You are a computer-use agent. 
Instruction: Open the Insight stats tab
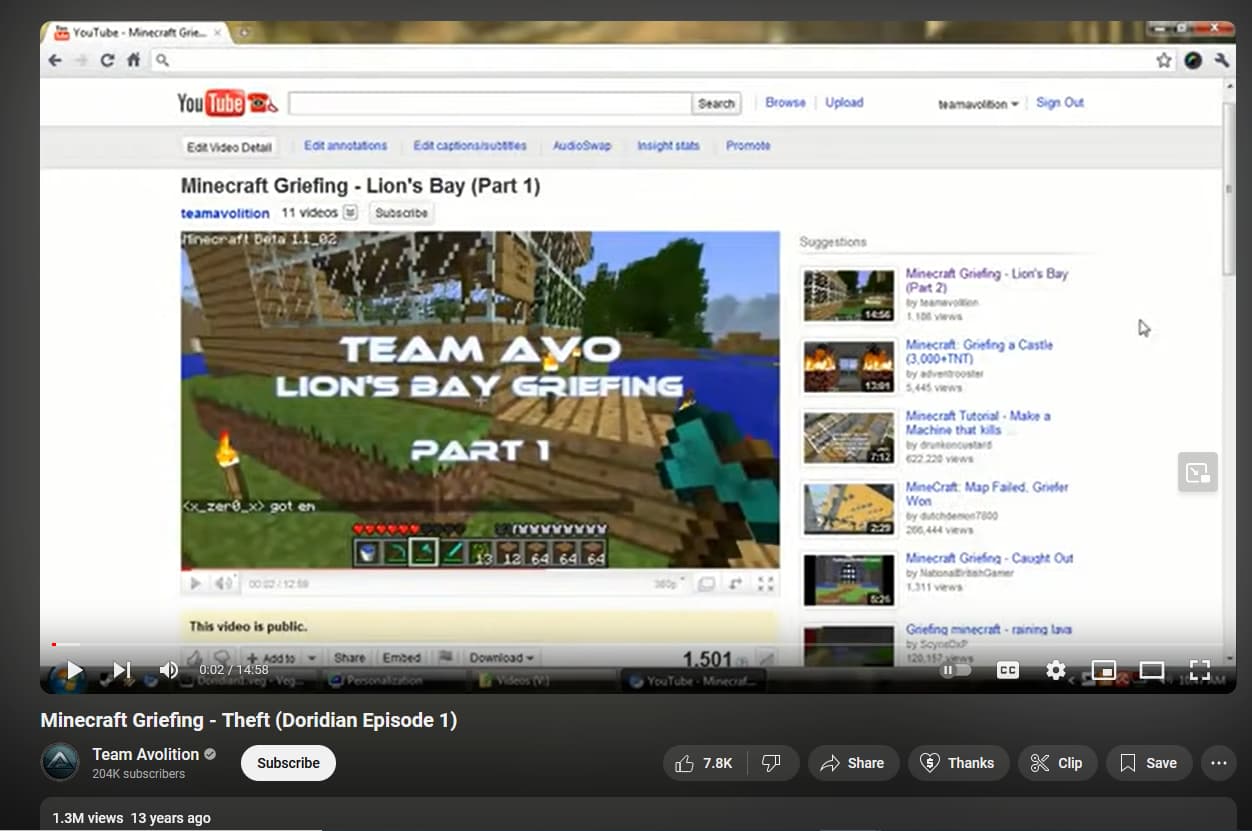[668, 146]
